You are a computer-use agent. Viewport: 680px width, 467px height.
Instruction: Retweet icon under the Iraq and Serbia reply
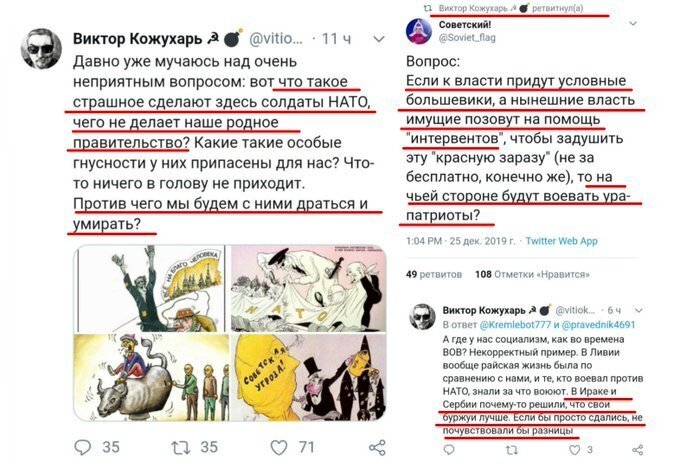coord(512,450)
